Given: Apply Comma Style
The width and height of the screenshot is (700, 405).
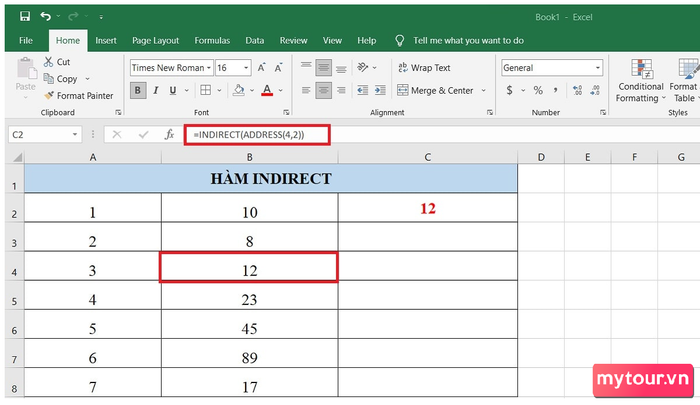Looking at the screenshot, I should pyautogui.click(x=555, y=91).
